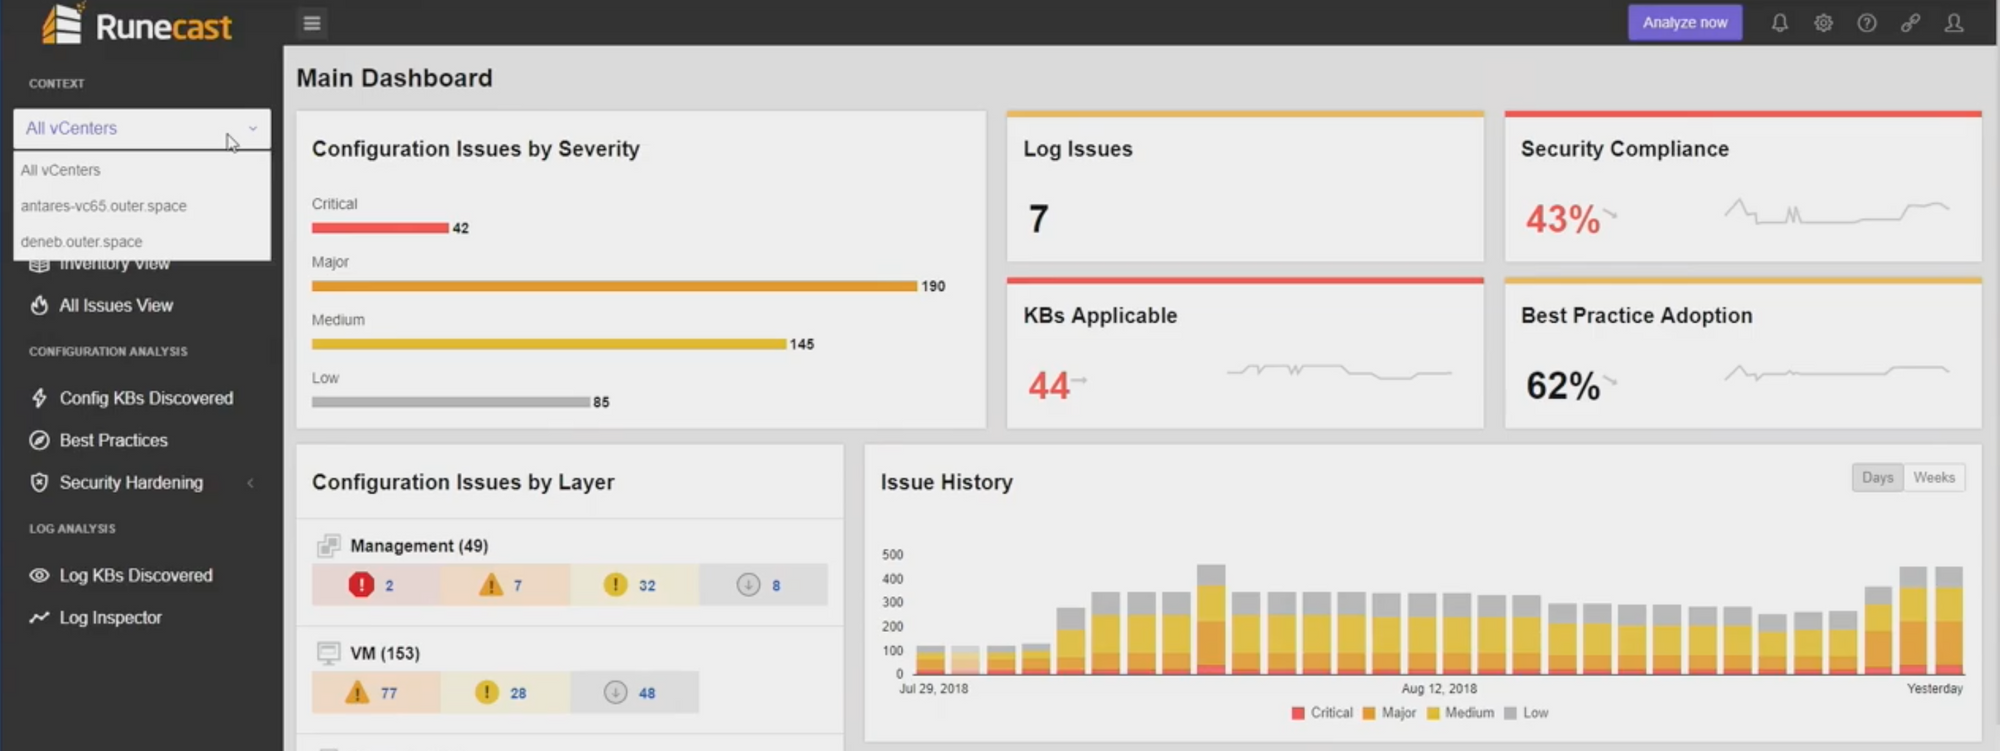Click the Best Practices compass icon
Screen dimensions: 2000x751
coord(39,440)
